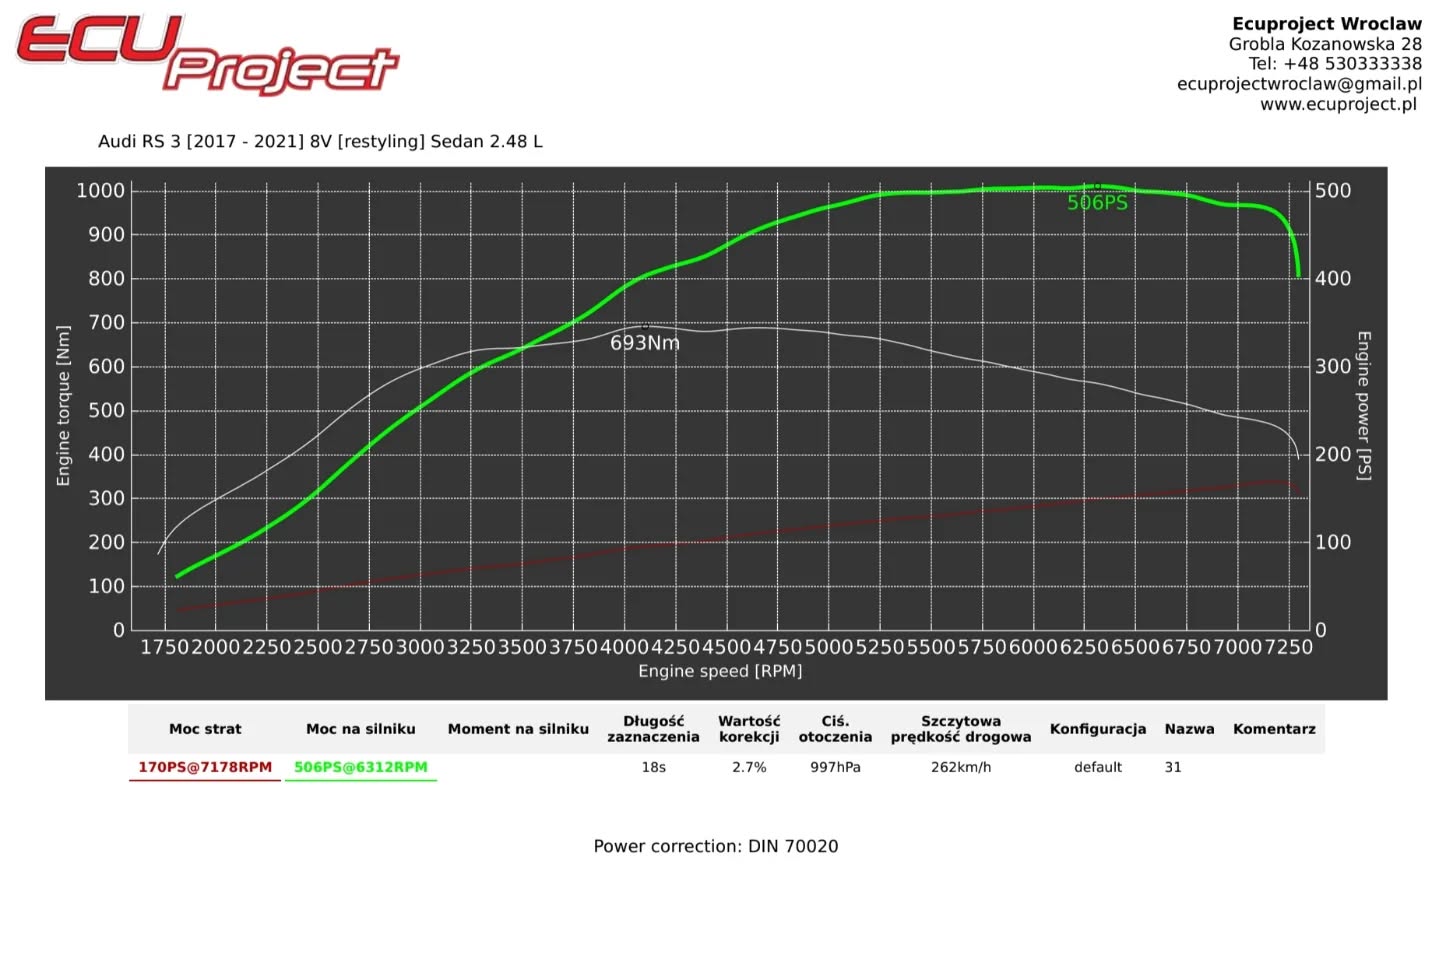Open the ecuprojectwroclaw@gmail.pl email address
1439x959 pixels.
(1299, 84)
